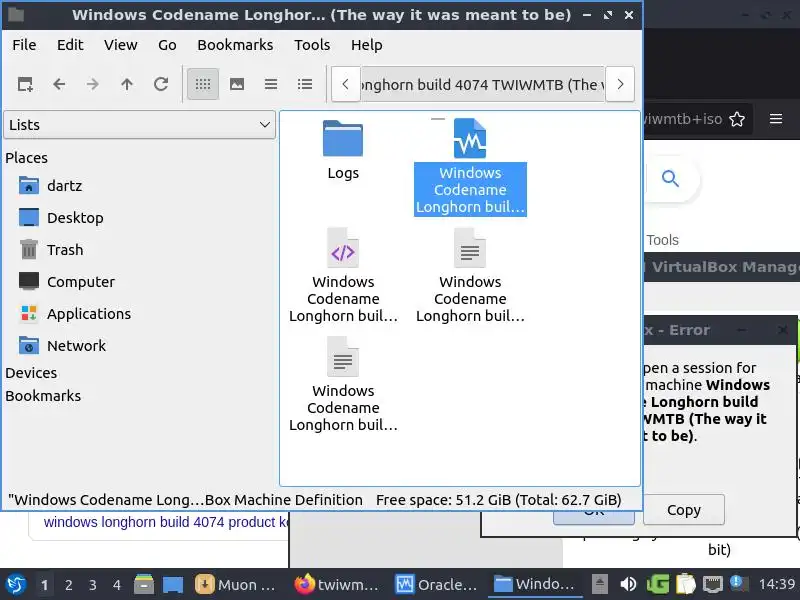Click the update notifier tray icon
Screen dimensions: 800x600
pos(739,584)
